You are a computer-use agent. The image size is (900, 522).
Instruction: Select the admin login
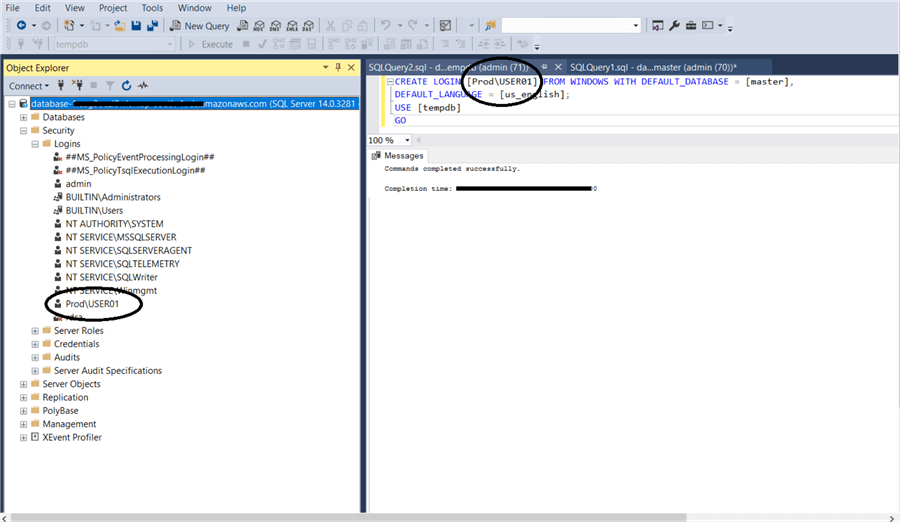pyautogui.click(x=78, y=184)
